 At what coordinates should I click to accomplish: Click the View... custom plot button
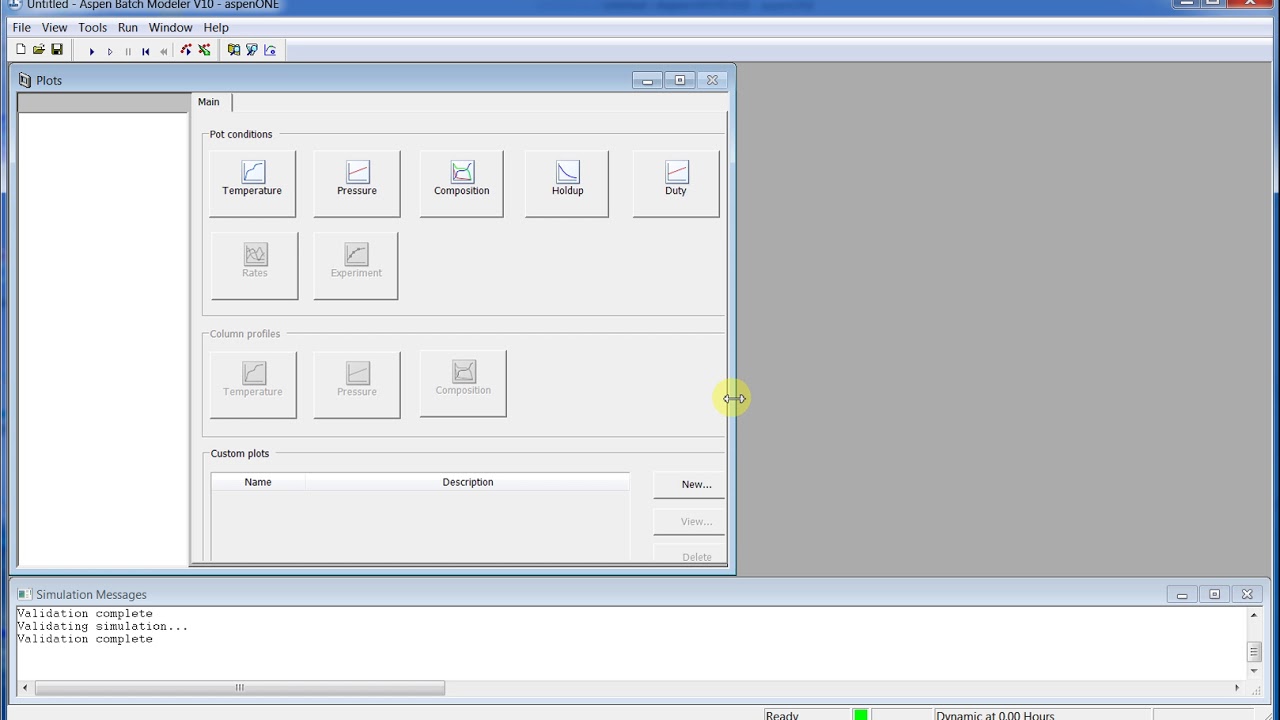(689, 521)
